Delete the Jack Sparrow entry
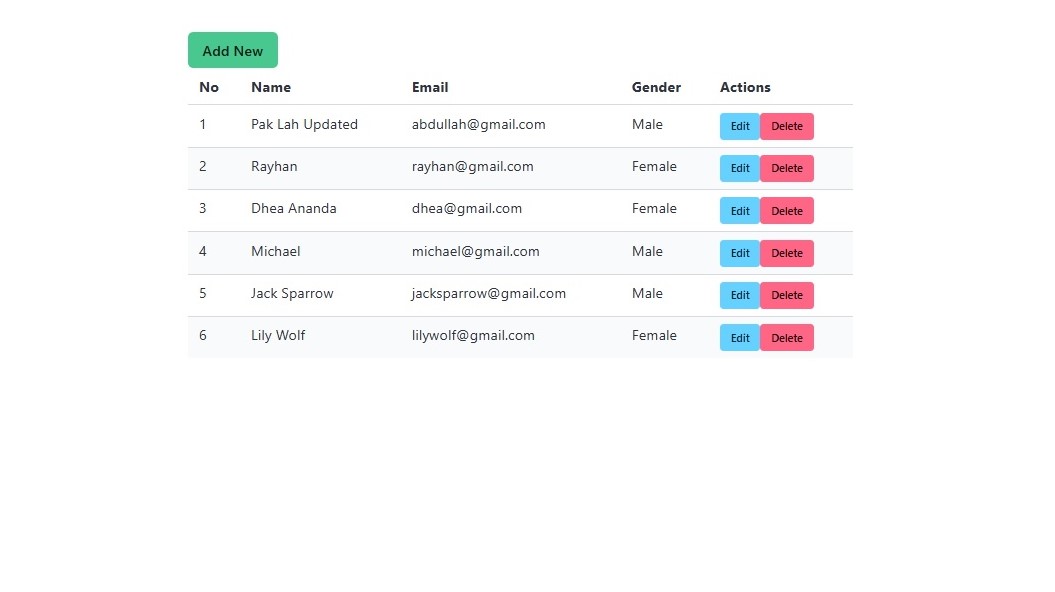The image size is (1055, 592). click(787, 295)
